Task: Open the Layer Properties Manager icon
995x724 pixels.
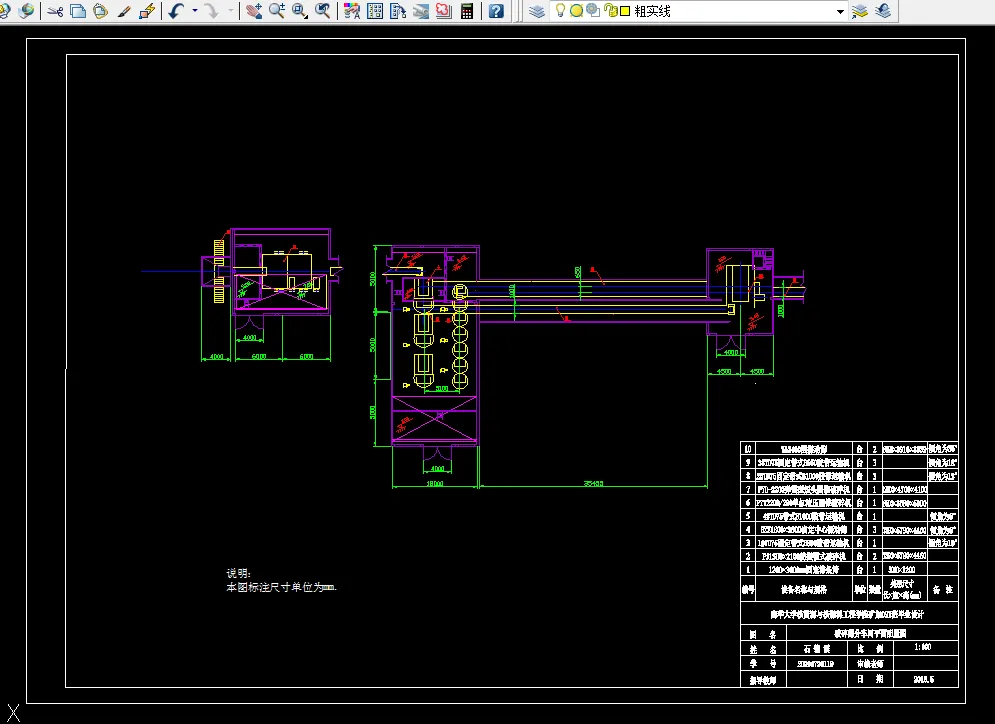Action: [x=537, y=11]
